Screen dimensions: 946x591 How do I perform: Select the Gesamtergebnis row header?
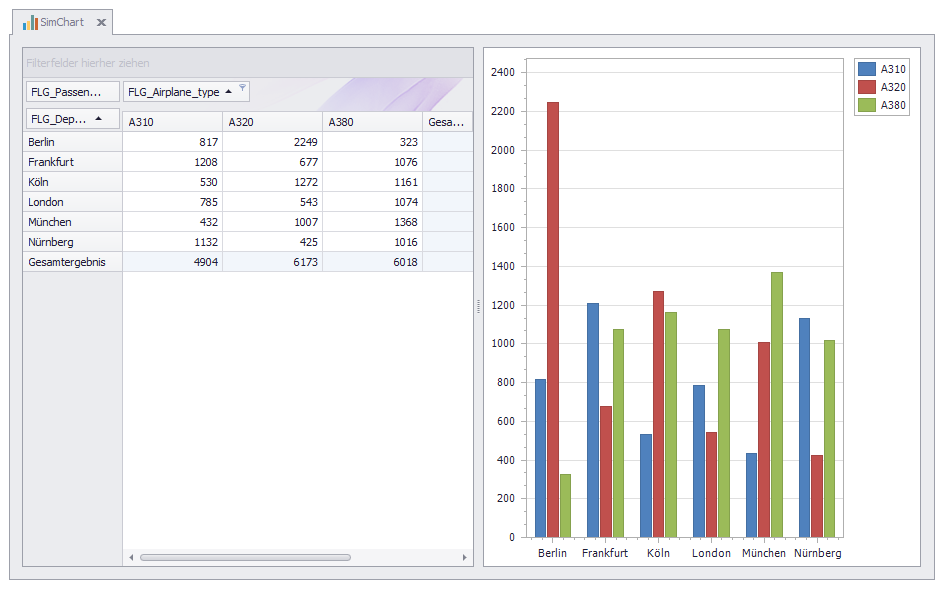pos(72,262)
